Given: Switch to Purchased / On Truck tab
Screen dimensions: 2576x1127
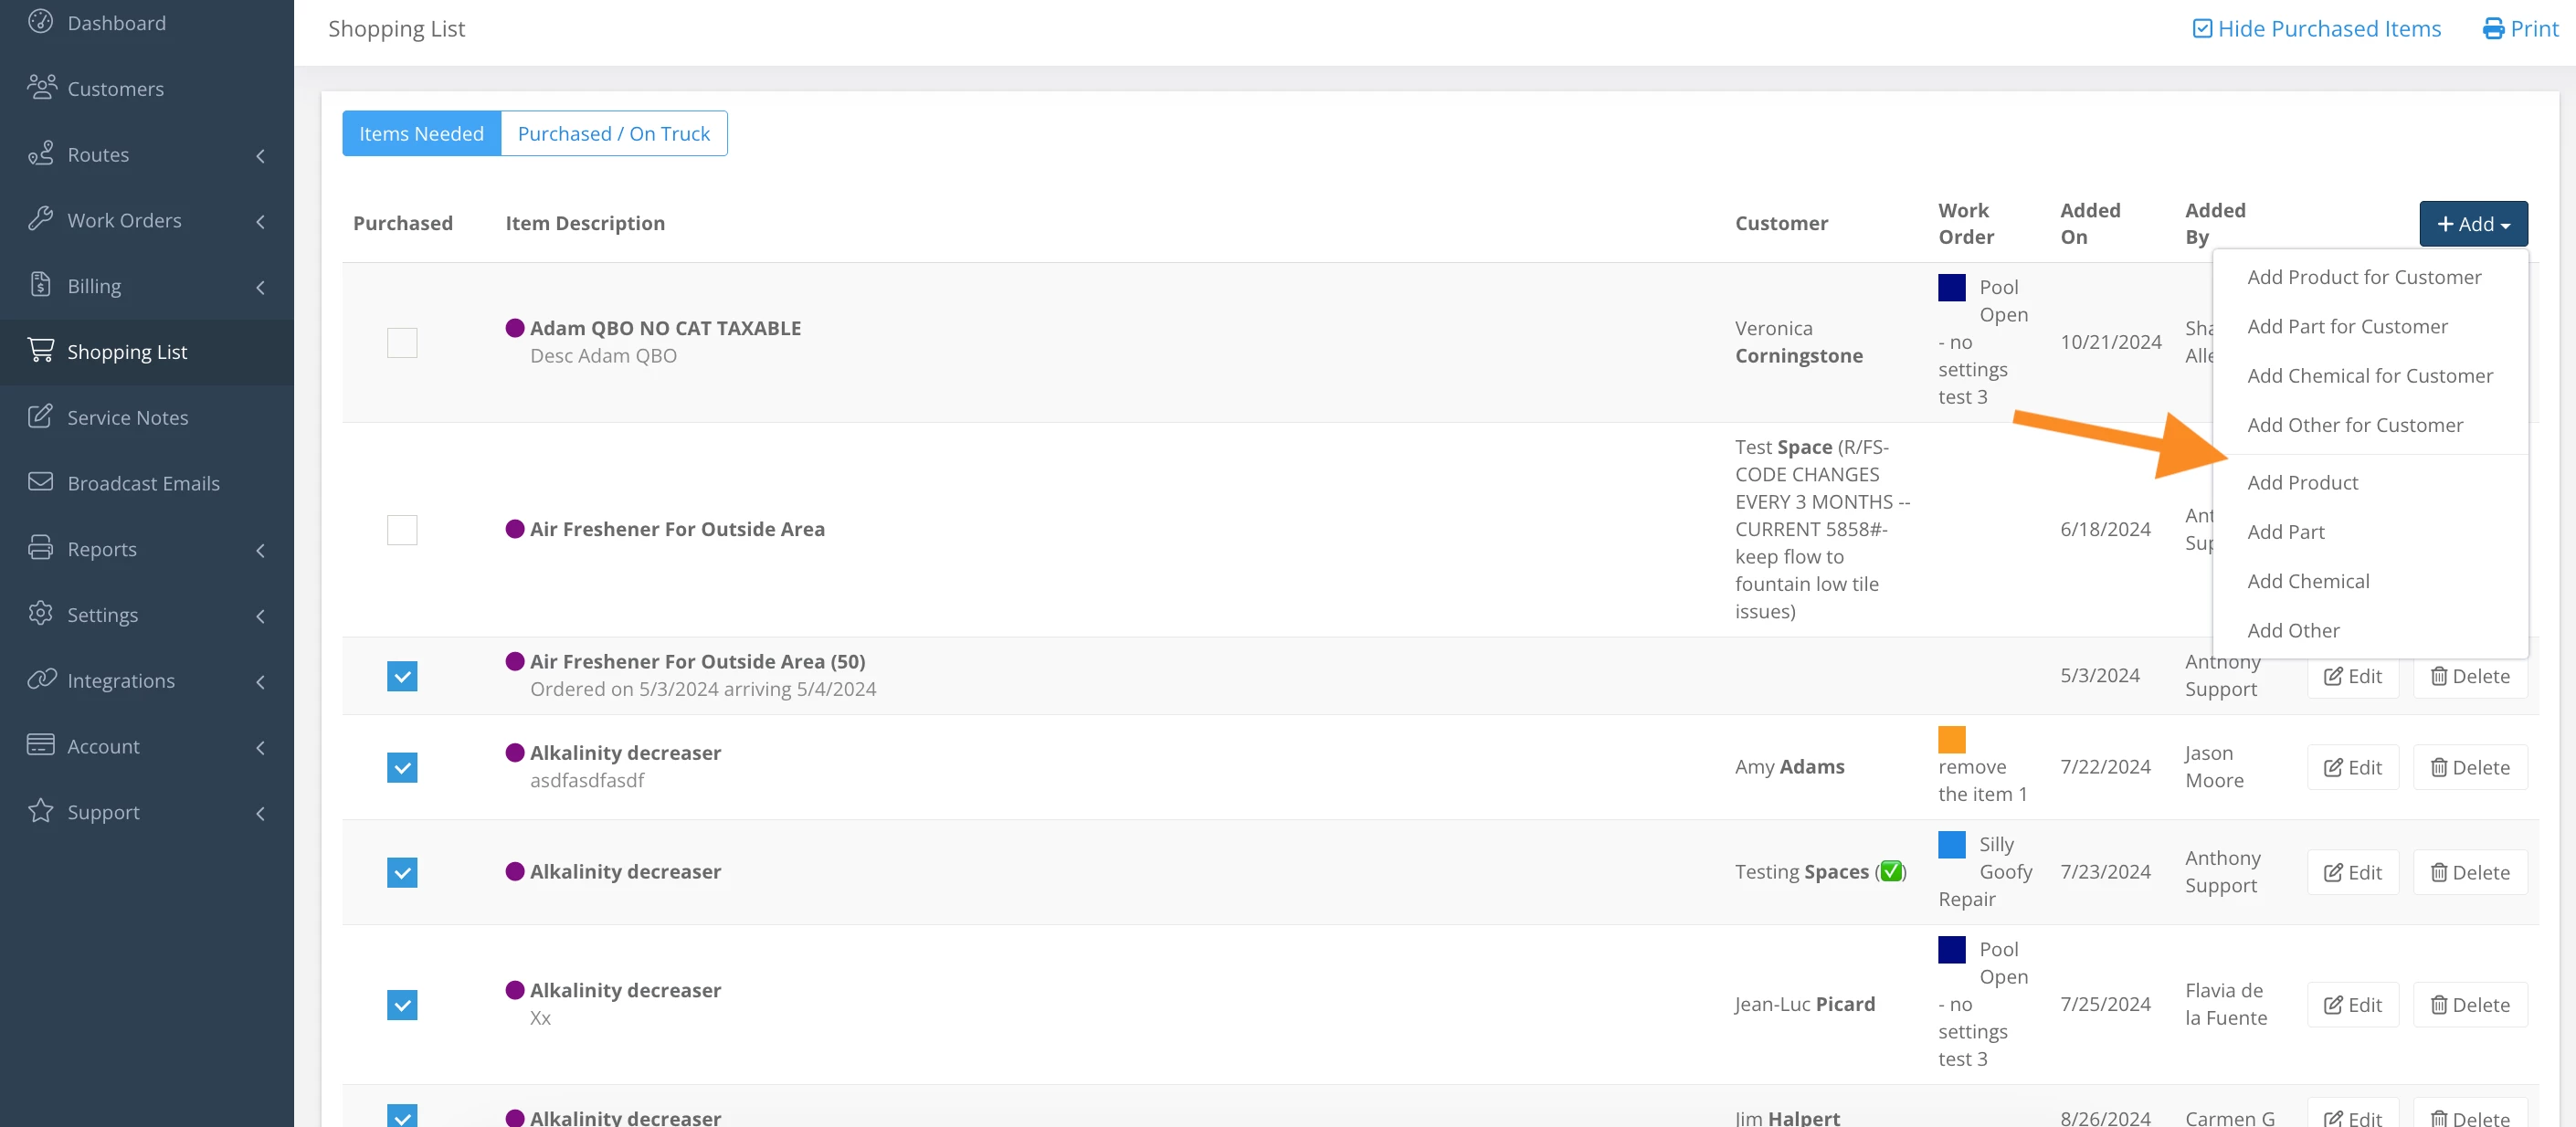Looking at the screenshot, I should pos(613,134).
